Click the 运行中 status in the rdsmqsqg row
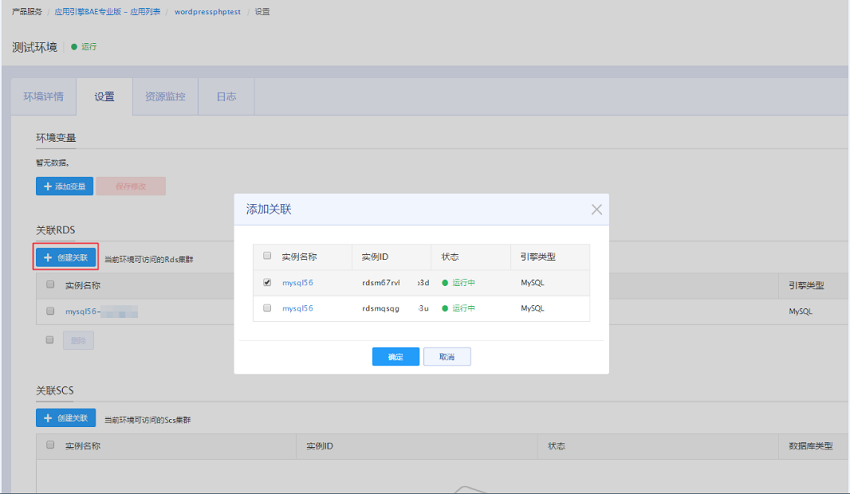This screenshot has height=494, width=850. pos(459,308)
